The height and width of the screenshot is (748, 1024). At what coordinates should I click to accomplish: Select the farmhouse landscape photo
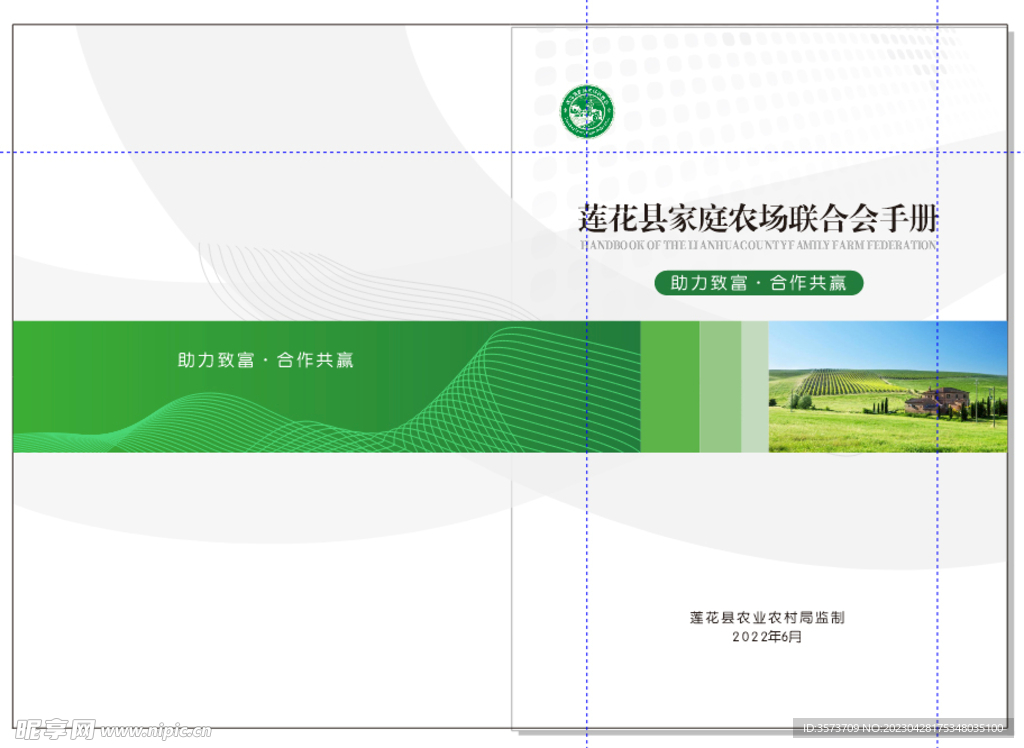pyautogui.click(x=887, y=386)
